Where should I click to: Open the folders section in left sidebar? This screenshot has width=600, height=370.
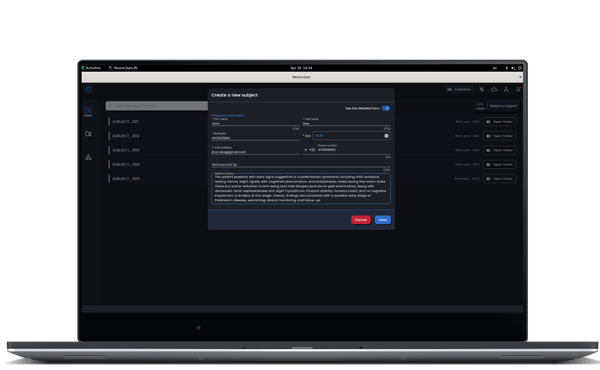[88, 134]
